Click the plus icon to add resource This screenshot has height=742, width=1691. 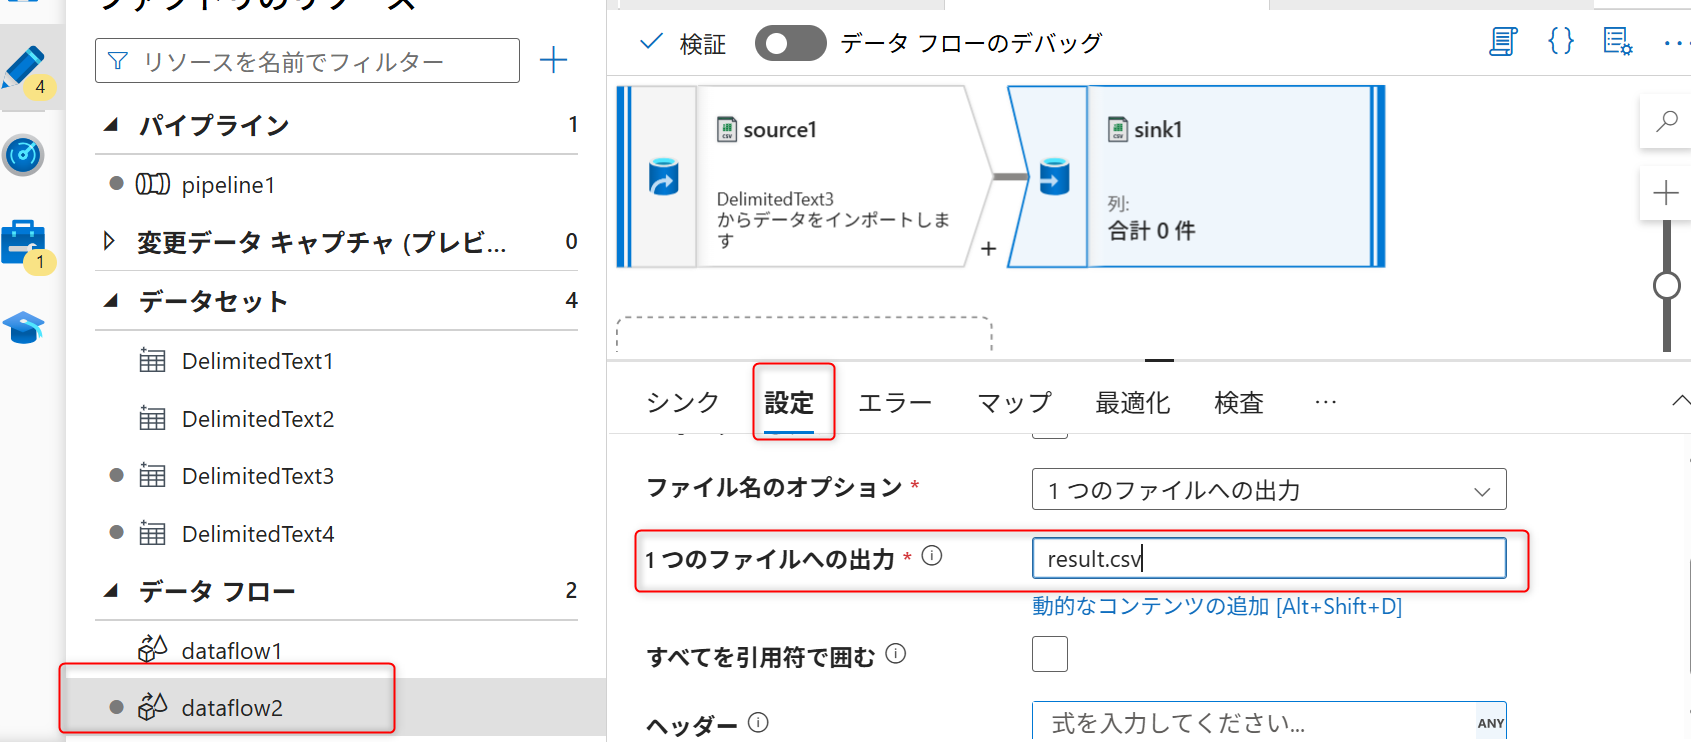(553, 60)
